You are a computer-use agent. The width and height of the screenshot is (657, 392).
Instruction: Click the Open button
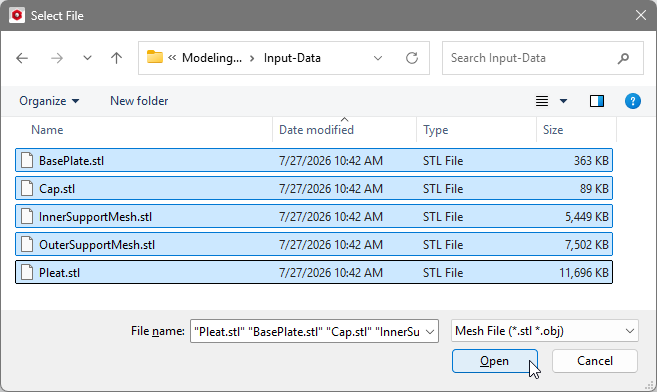pos(494,361)
